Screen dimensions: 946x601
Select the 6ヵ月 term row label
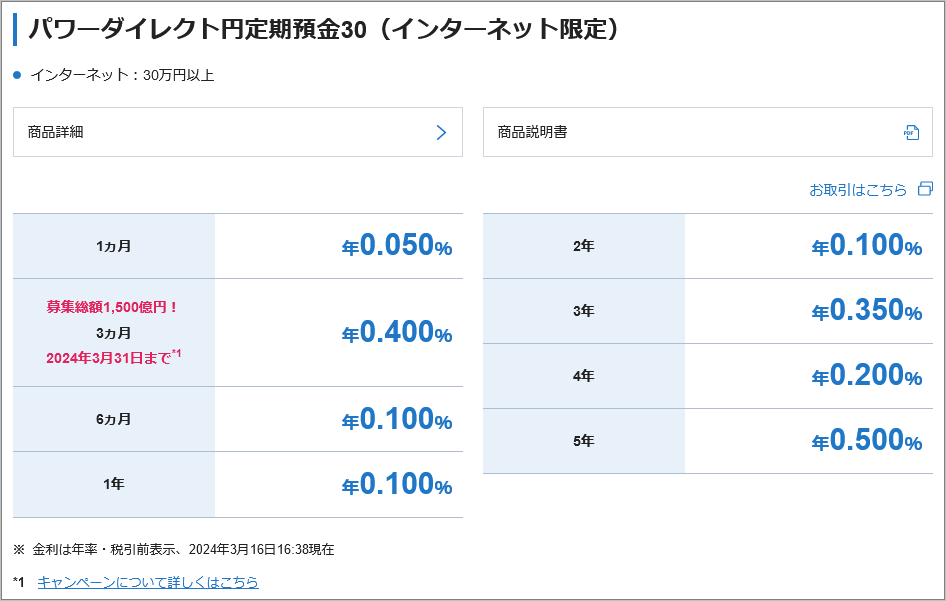[x=114, y=419]
